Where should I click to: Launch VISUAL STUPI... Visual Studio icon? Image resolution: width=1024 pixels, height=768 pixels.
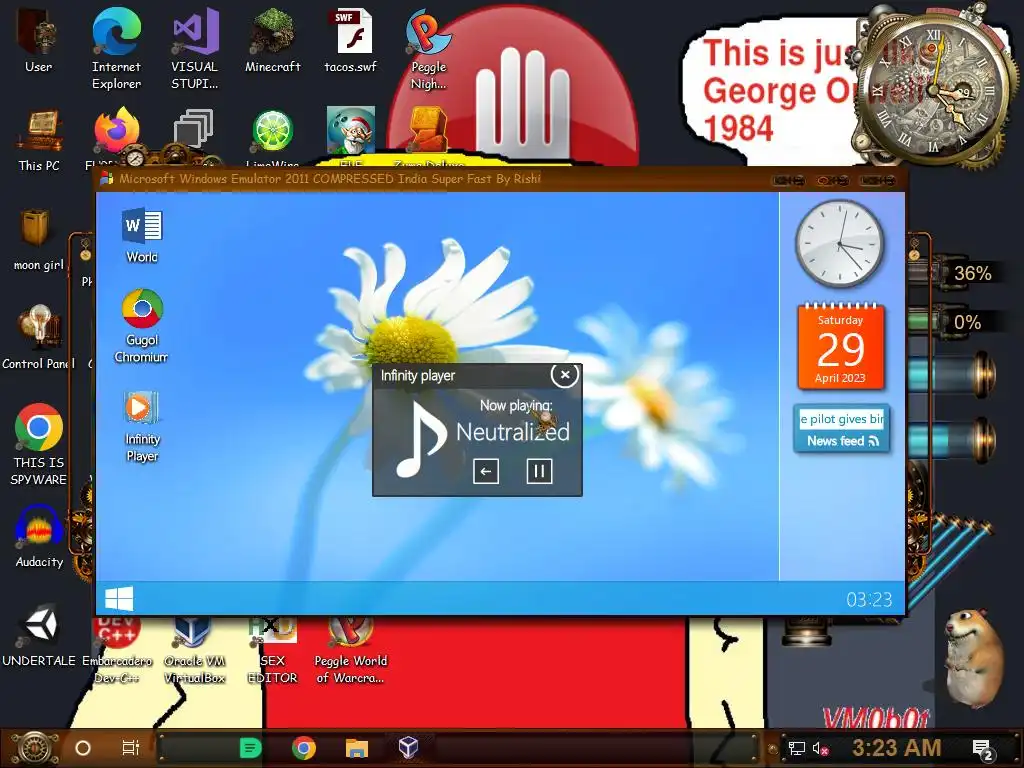pyautogui.click(x=195, y=47)
